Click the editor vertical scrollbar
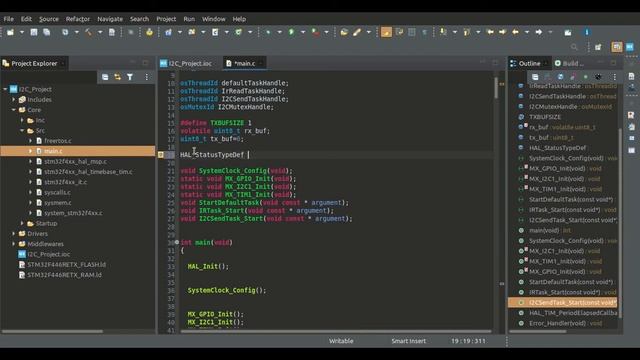Screen dimensions: 640x360 (x=496, y=88)
